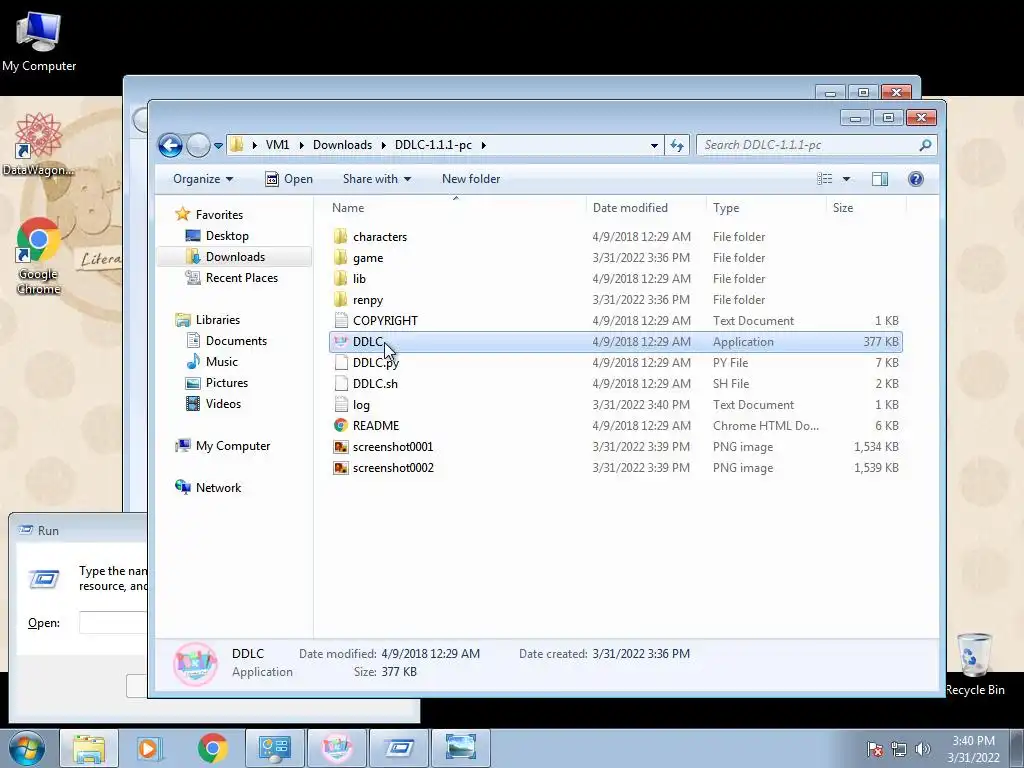Image resolution: width=1024 pixels, height=768 pixels.
Task: Expand arrow between VM1 and Downloads
Action: [302, 145]
